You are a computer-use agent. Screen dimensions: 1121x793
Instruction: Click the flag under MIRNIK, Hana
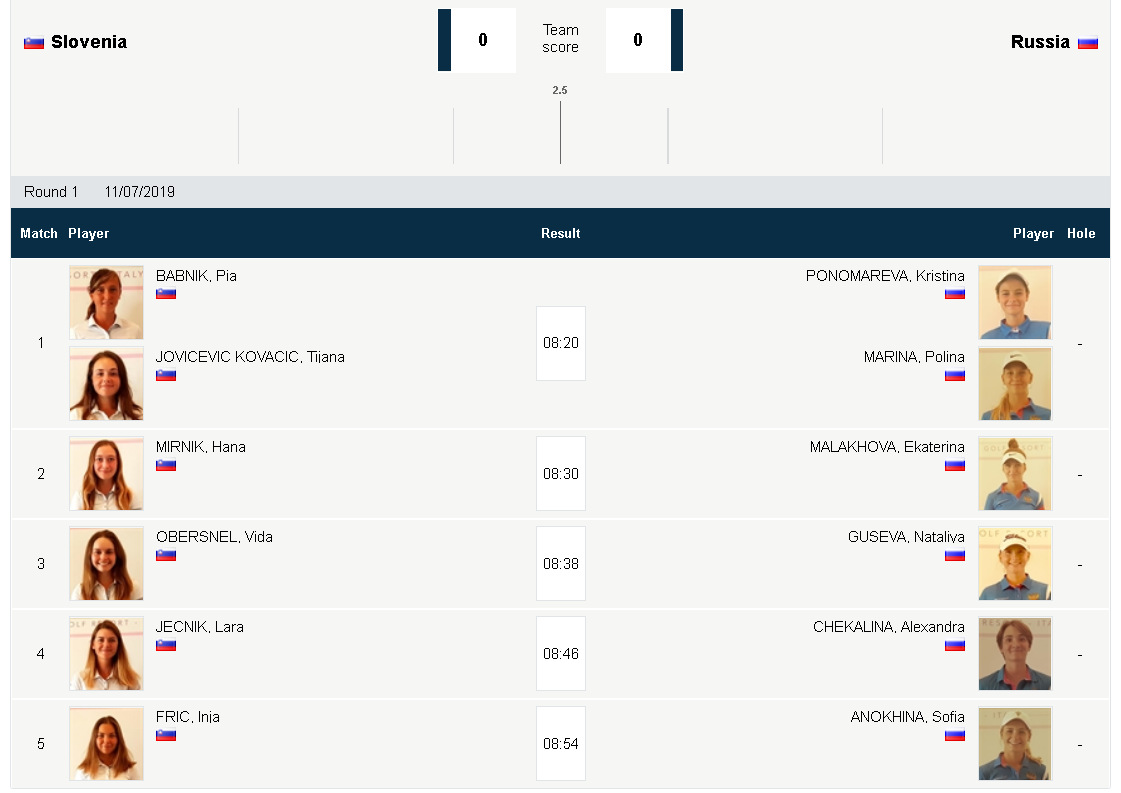166,465
